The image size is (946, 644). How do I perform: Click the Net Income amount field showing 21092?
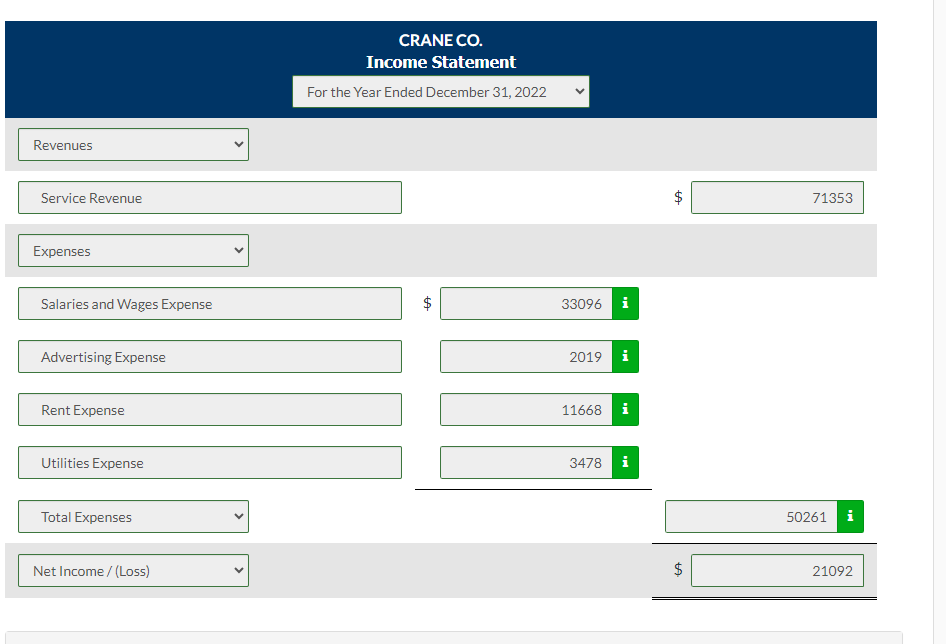pos(777,570)
